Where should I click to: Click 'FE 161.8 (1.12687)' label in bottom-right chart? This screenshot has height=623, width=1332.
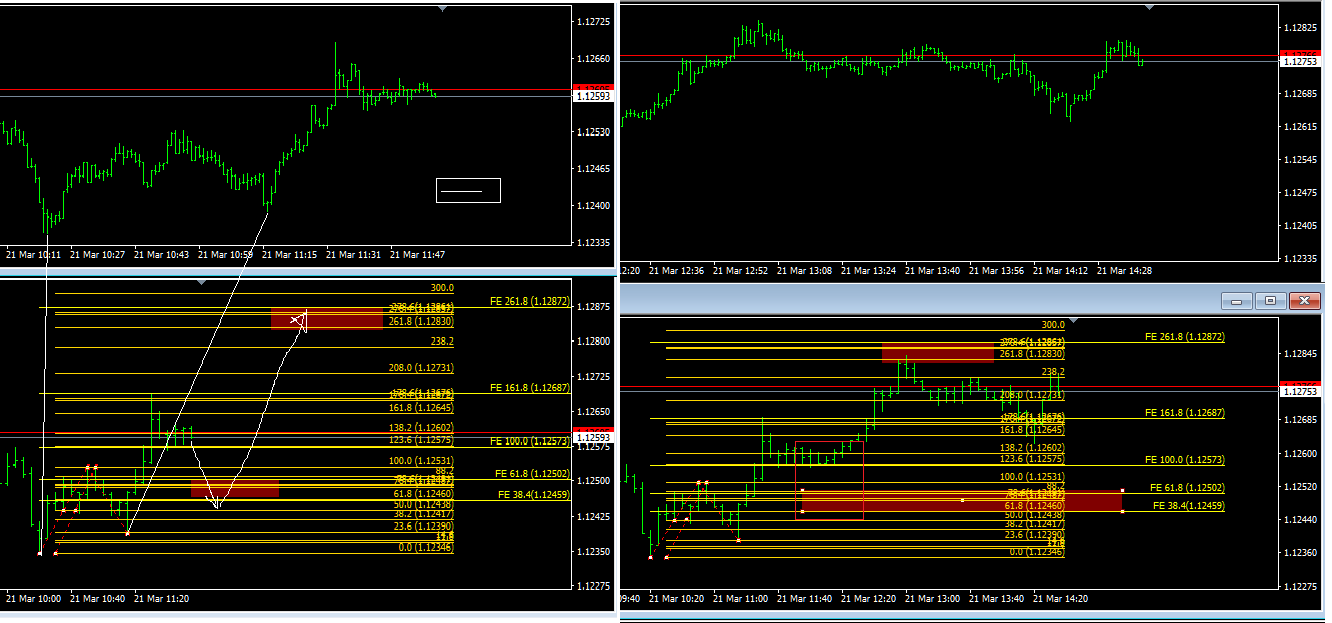[1185, 412]
